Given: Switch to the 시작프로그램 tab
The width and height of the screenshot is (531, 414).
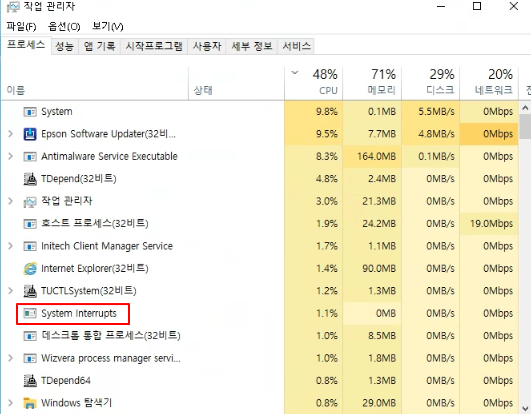Looking at the screenshot, I should (154, 46).
